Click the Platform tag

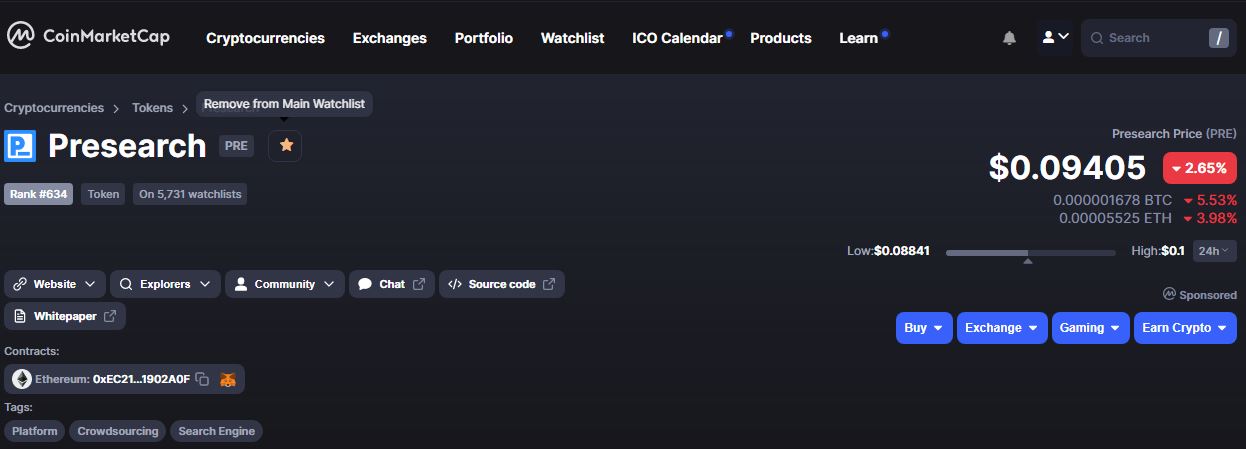tap(35, 431)
